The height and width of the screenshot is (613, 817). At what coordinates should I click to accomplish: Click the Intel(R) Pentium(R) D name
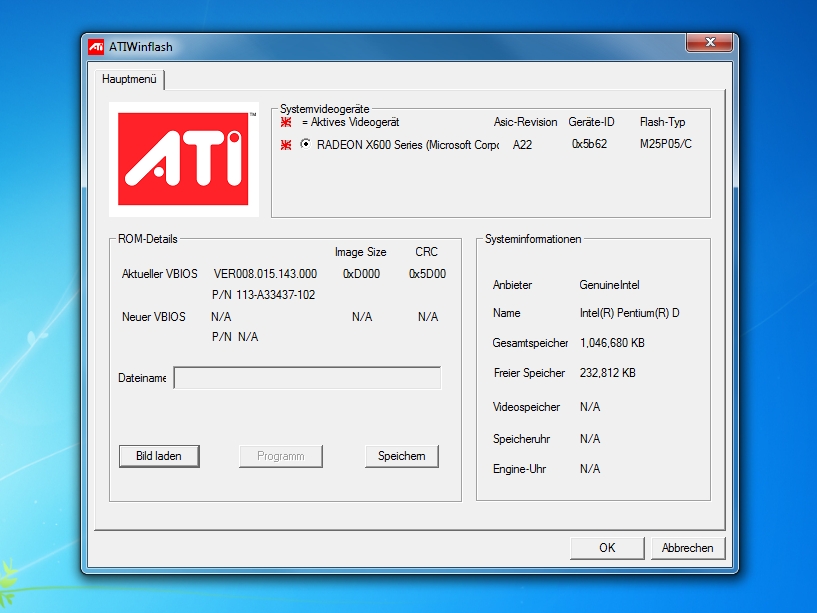click(629, 313)
